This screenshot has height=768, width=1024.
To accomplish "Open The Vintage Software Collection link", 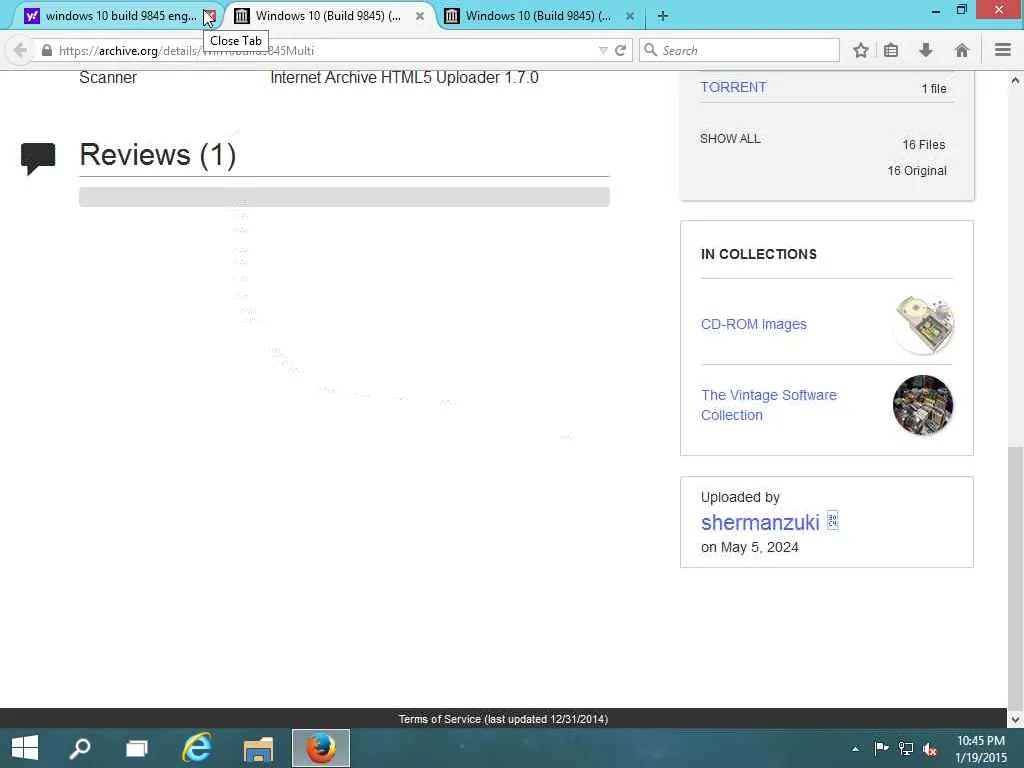I will click(769, 405).
